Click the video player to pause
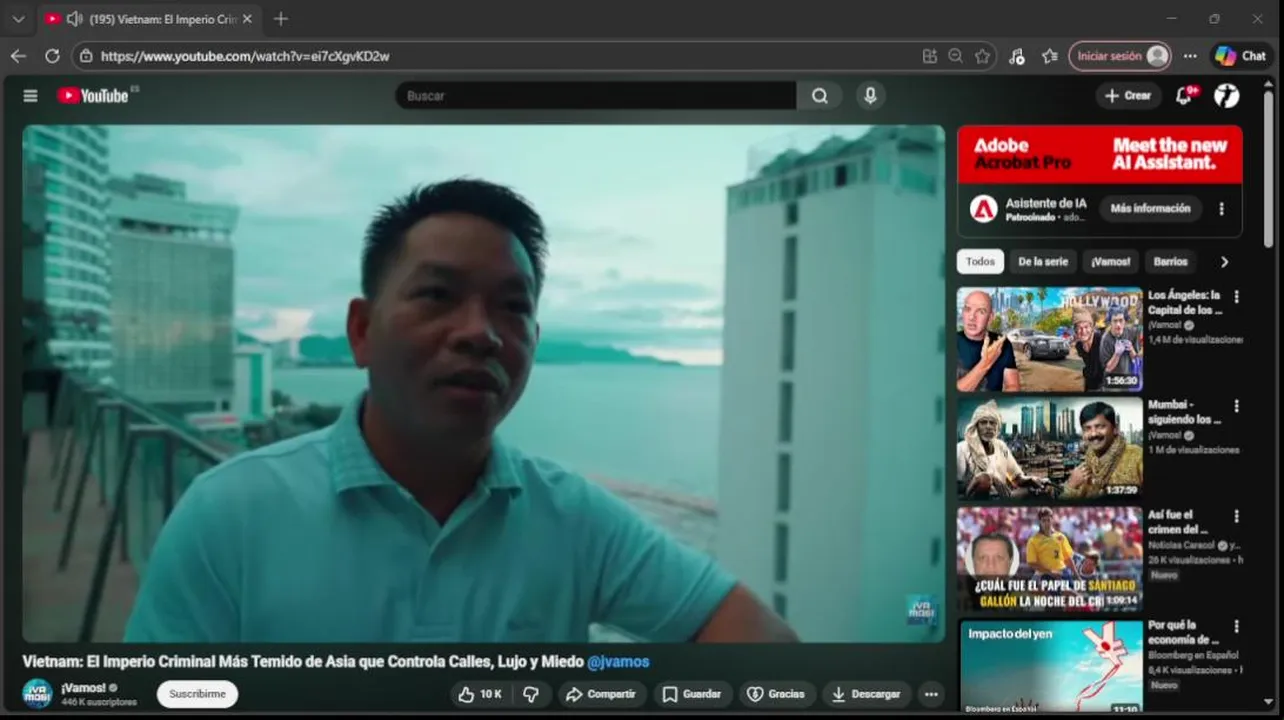The width and height of the screenshot is (1284, 720). (483, 383)
